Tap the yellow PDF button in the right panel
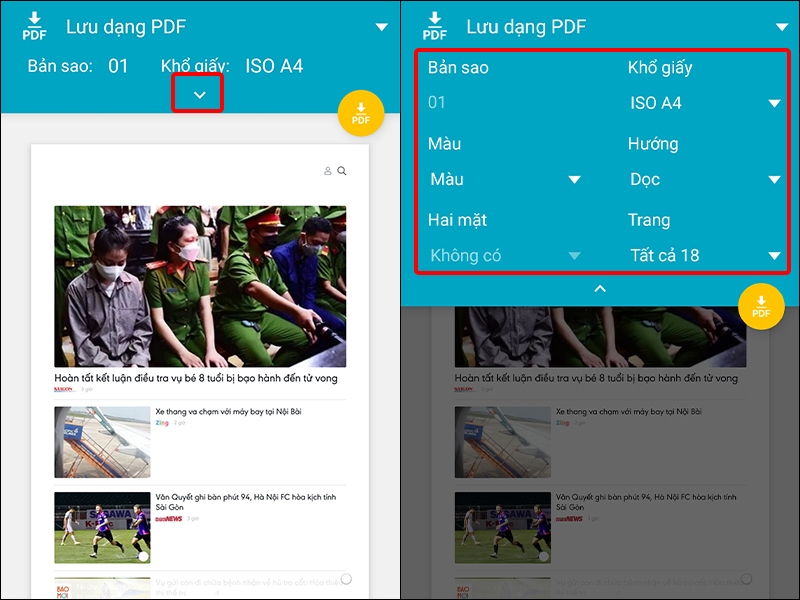Image resolution: width=800 pixels, height=600 pixels. 761,307
